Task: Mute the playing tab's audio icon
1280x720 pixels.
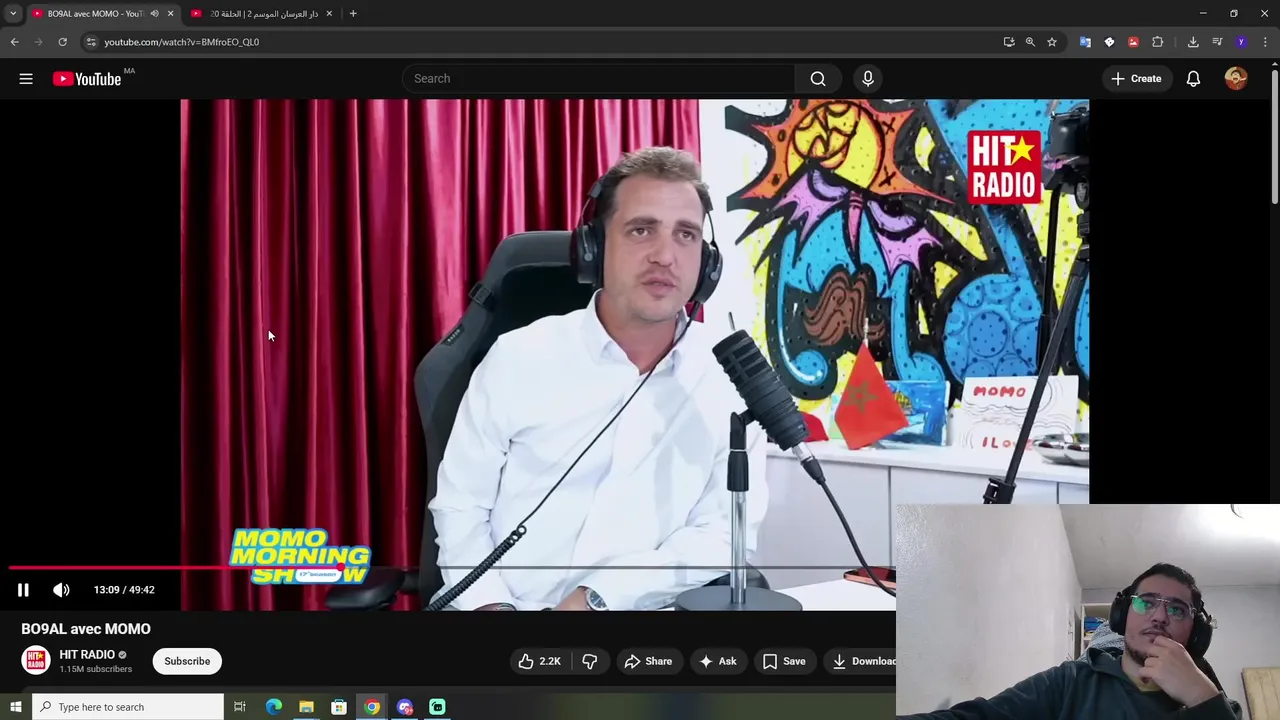Action: coord(154,14)
